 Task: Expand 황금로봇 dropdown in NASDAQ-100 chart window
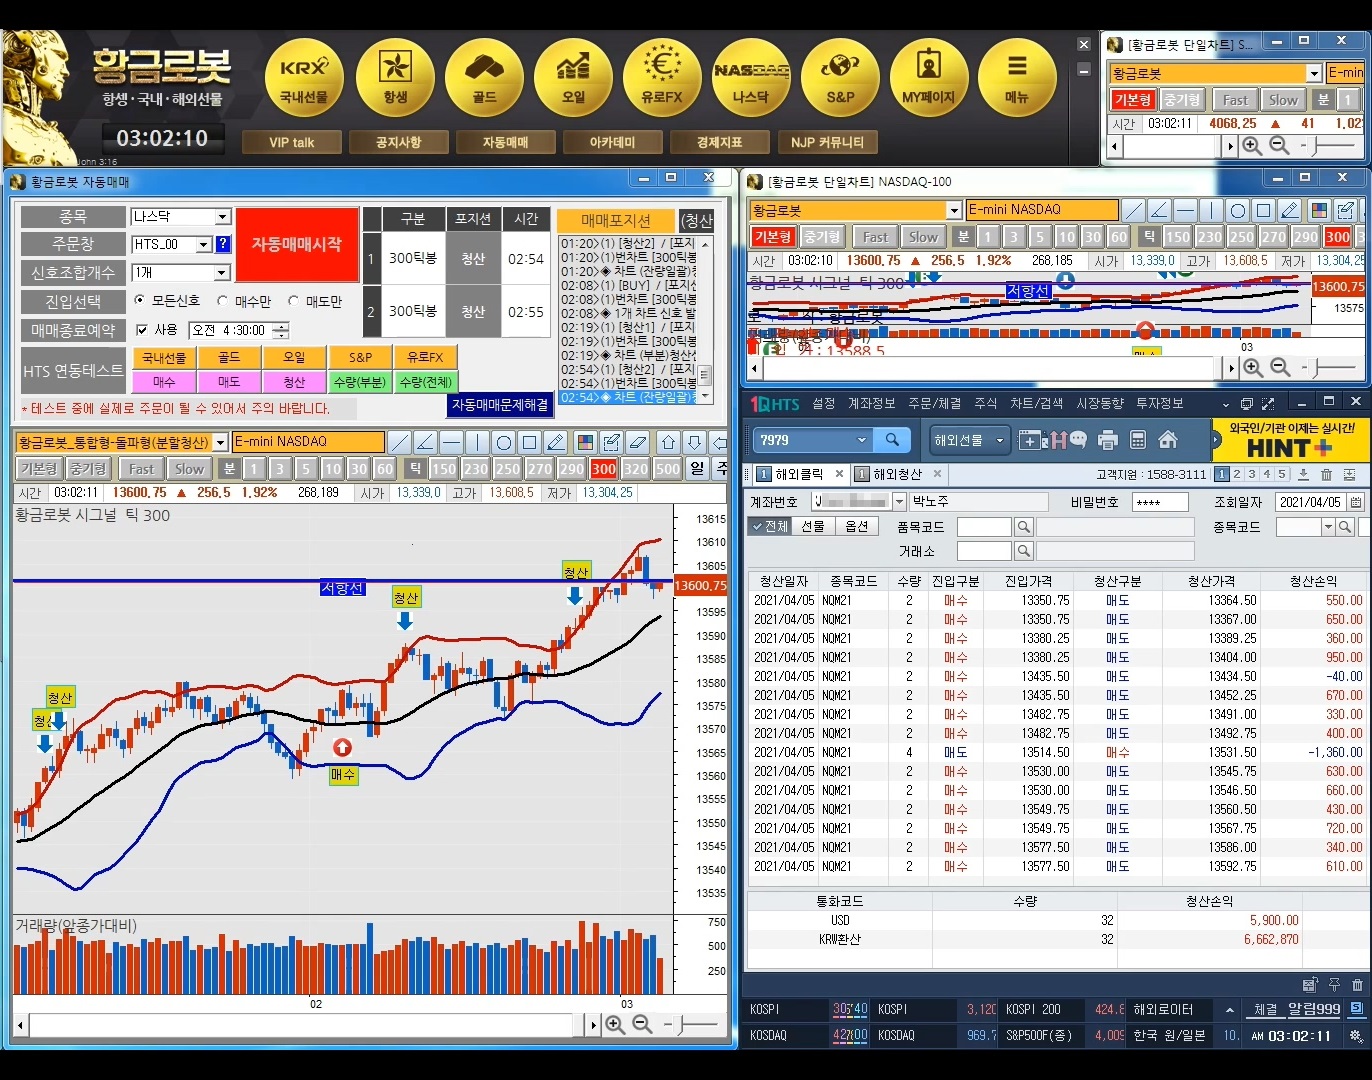point(954,210)
